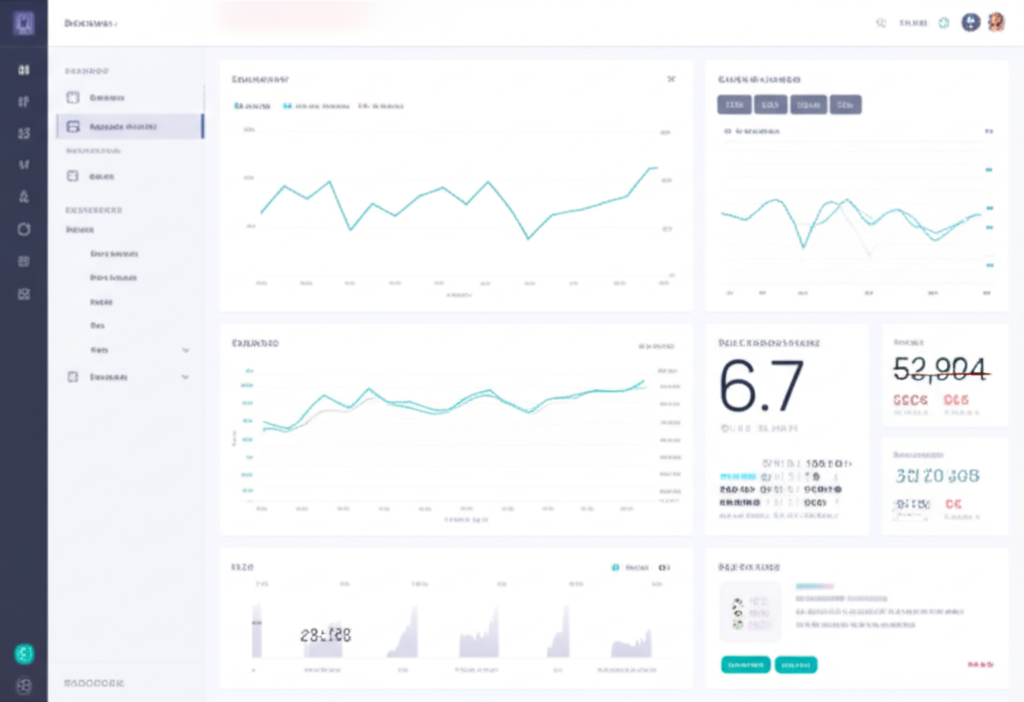Select the highlighted item in the left navigation
The image size is (1024, 702).
click(x=130, y=127)
